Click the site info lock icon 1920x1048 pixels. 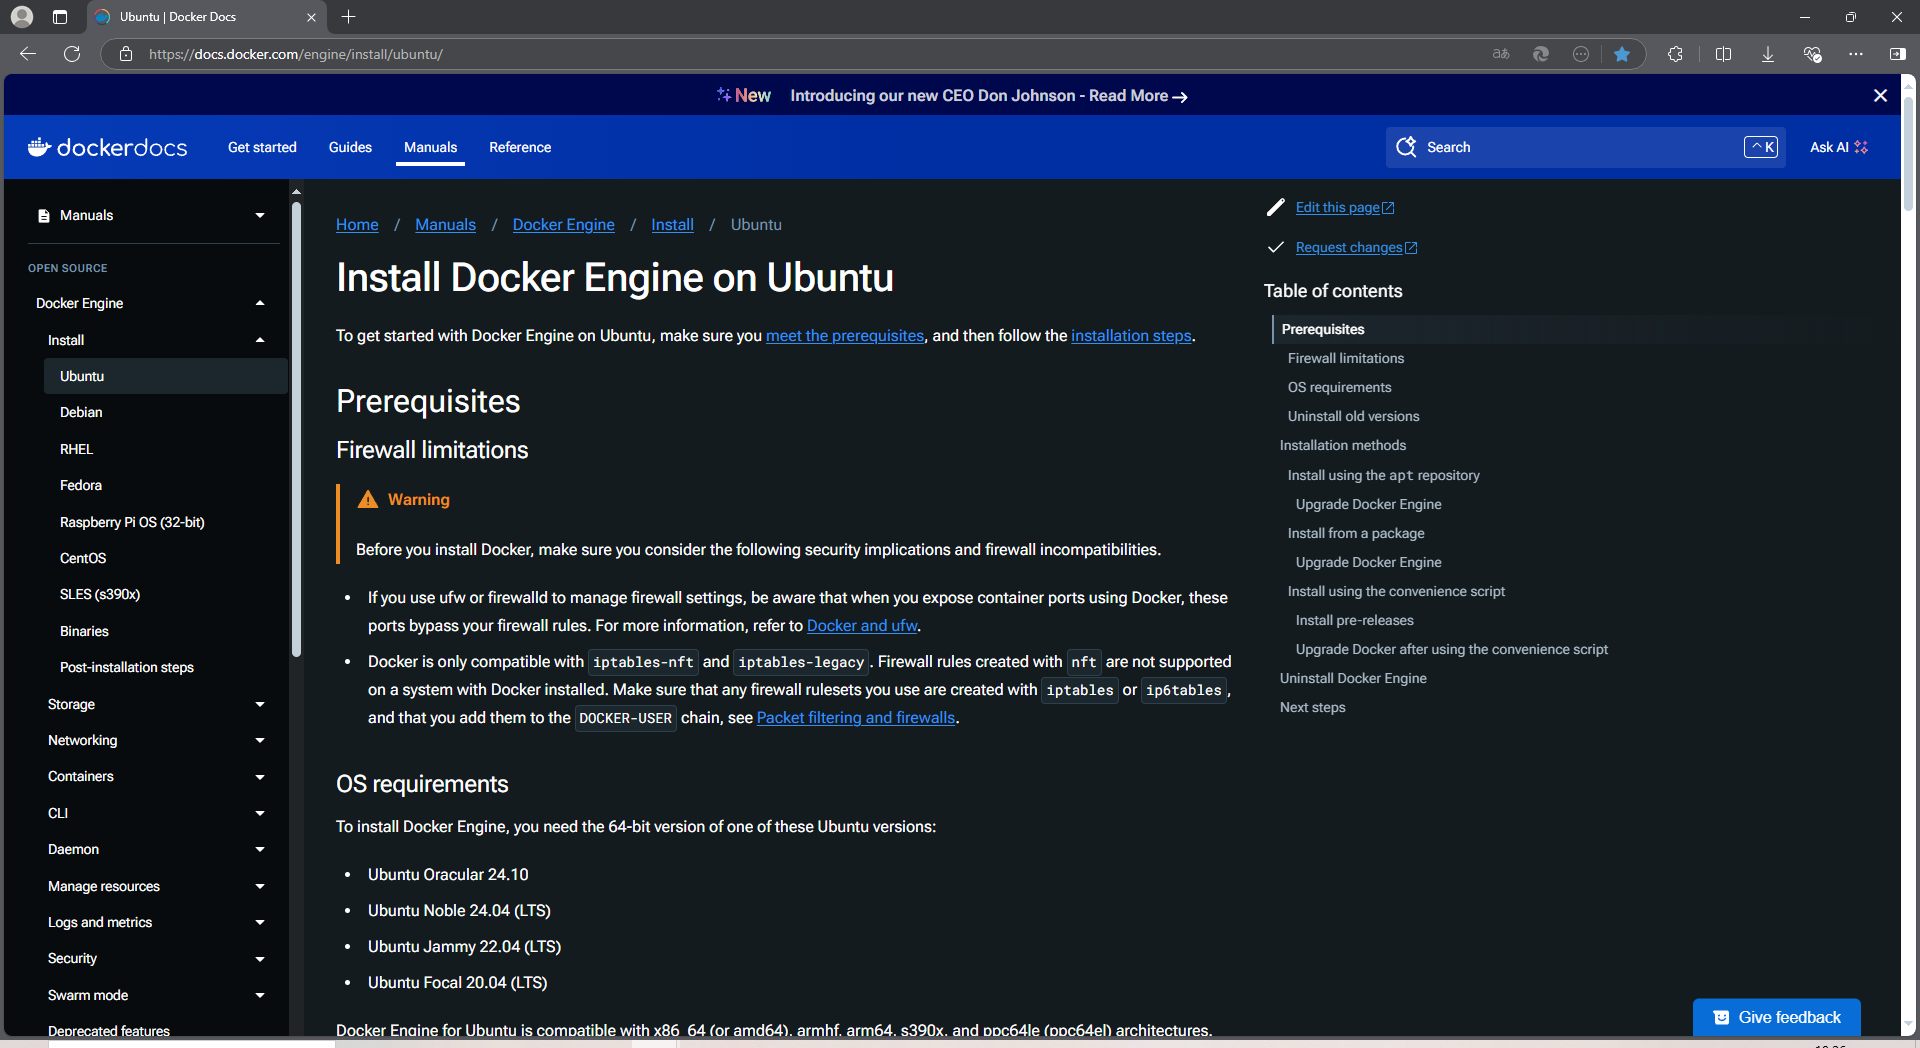click(x=126, y=54)
